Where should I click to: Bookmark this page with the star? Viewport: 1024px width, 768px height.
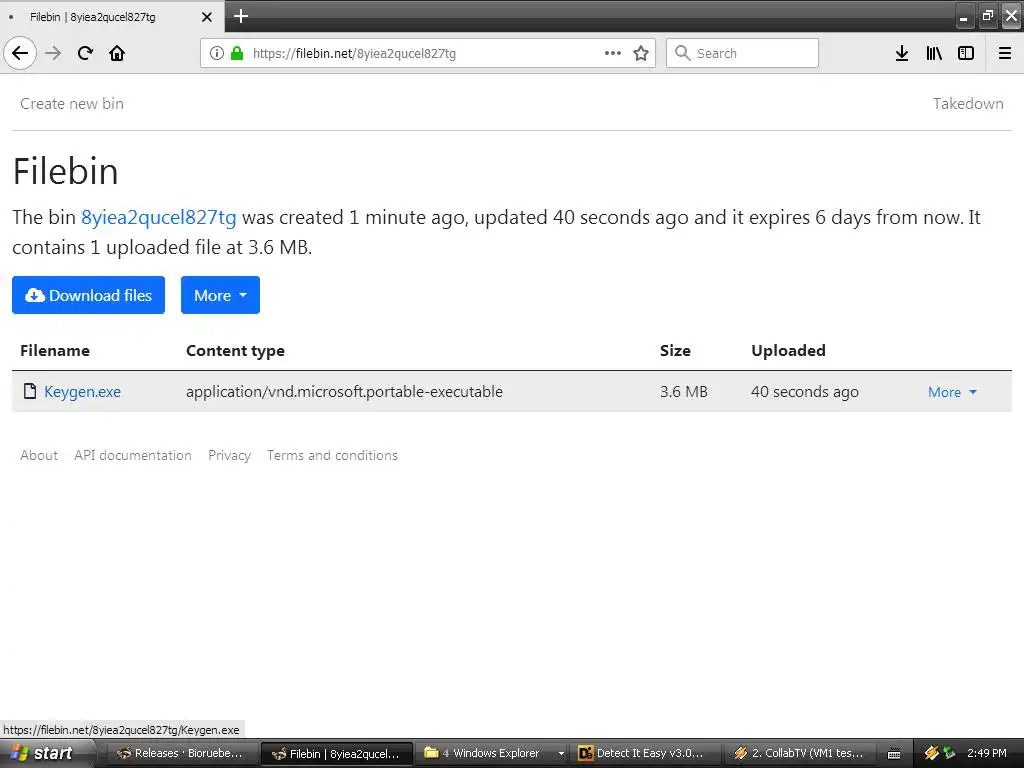coord(641,53)
